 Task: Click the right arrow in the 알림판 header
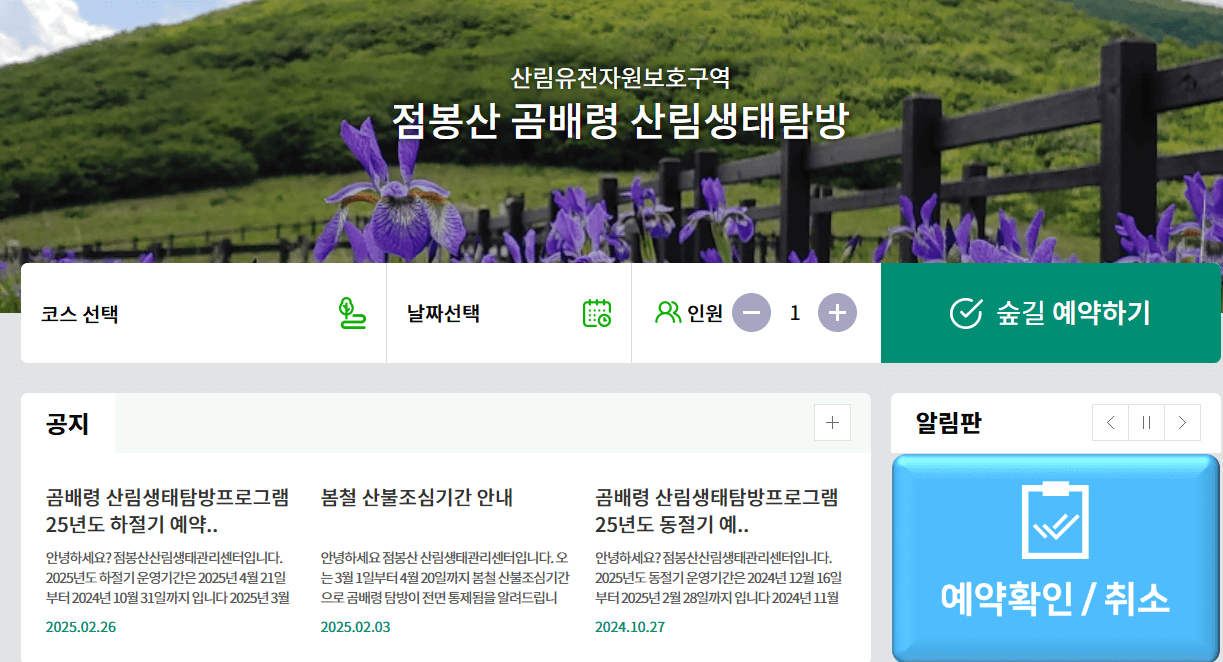click(1182, 422)
